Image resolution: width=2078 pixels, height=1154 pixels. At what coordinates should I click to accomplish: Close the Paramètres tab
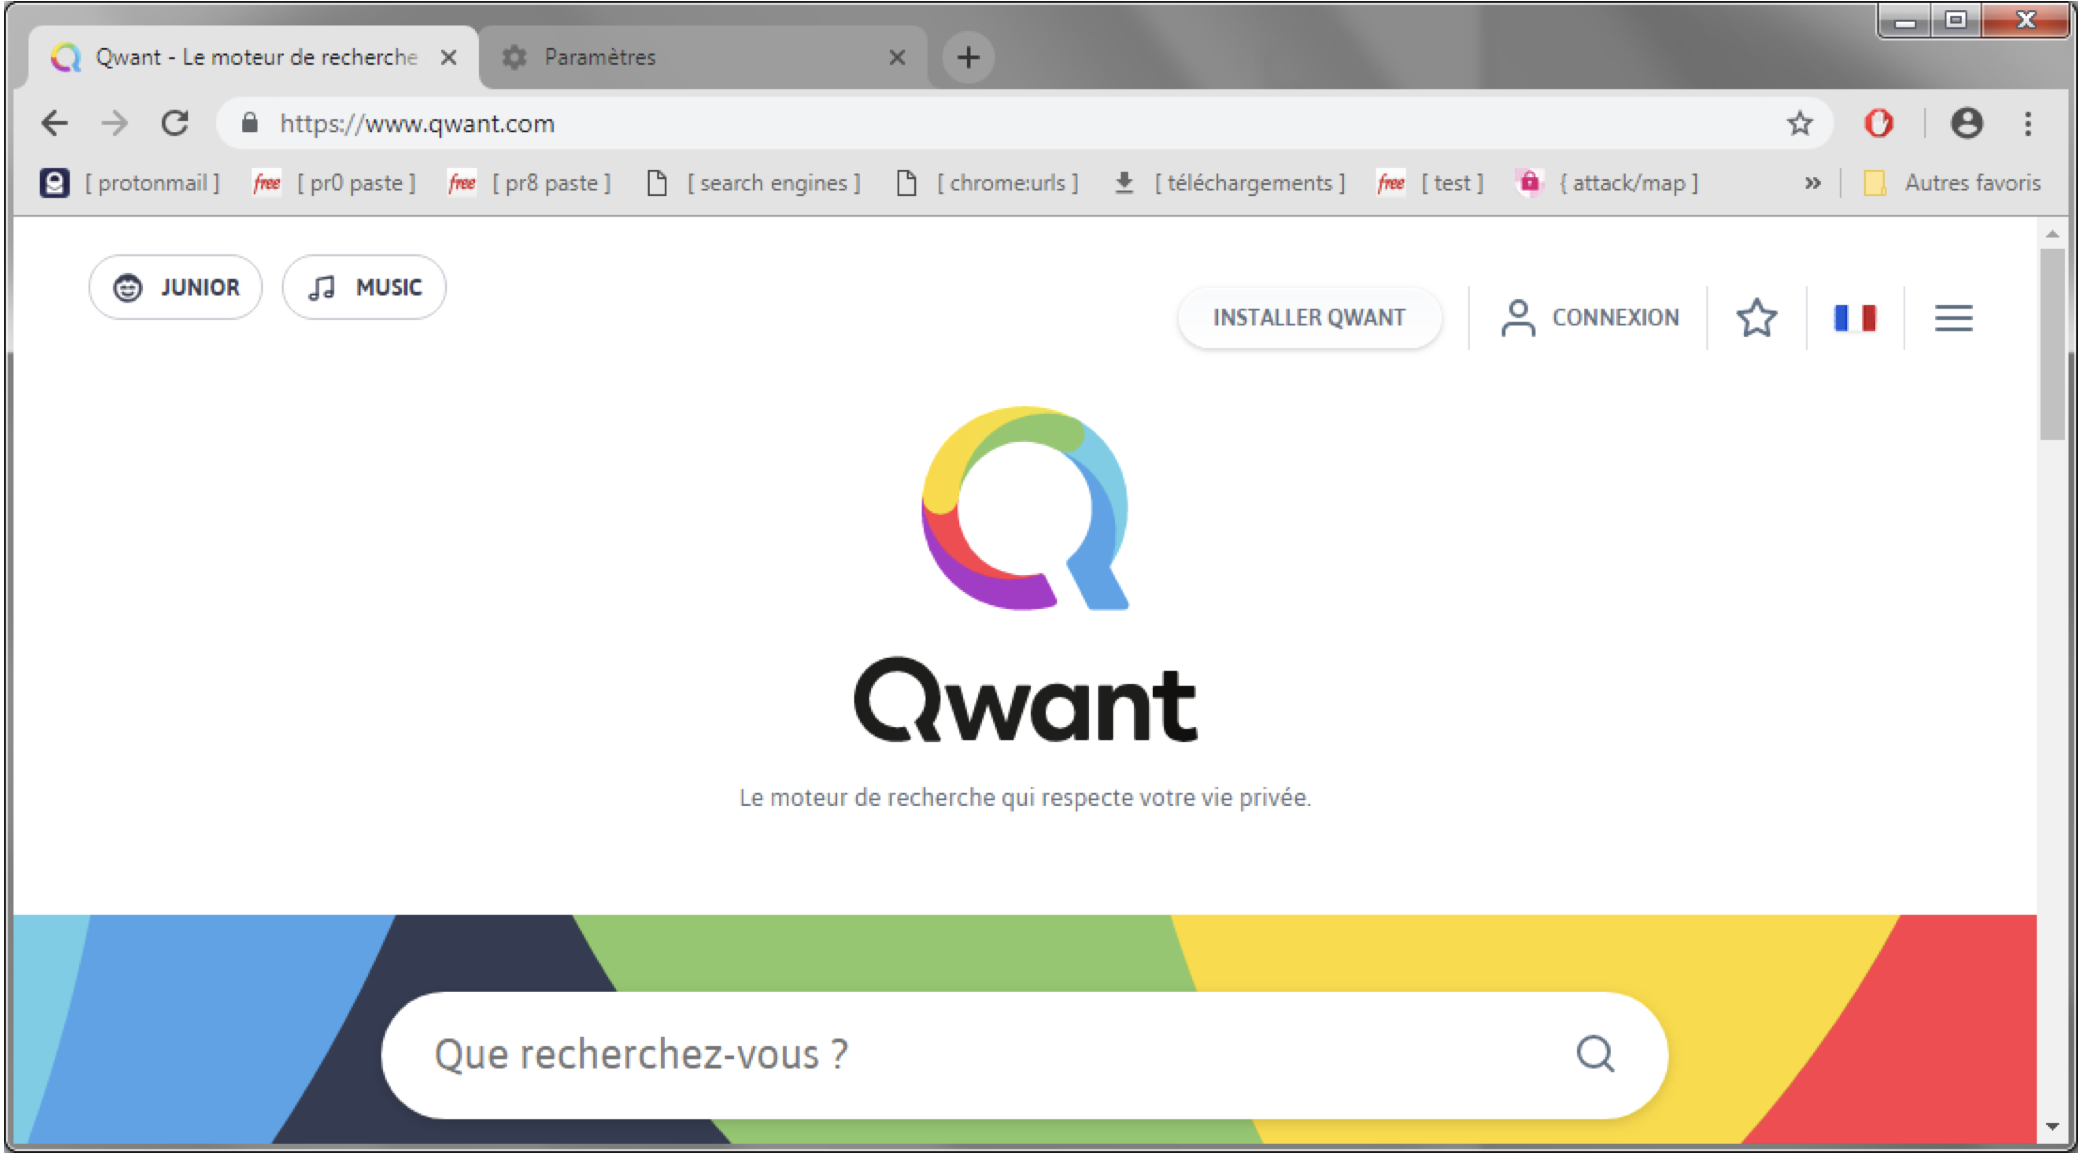coord(897,57)
